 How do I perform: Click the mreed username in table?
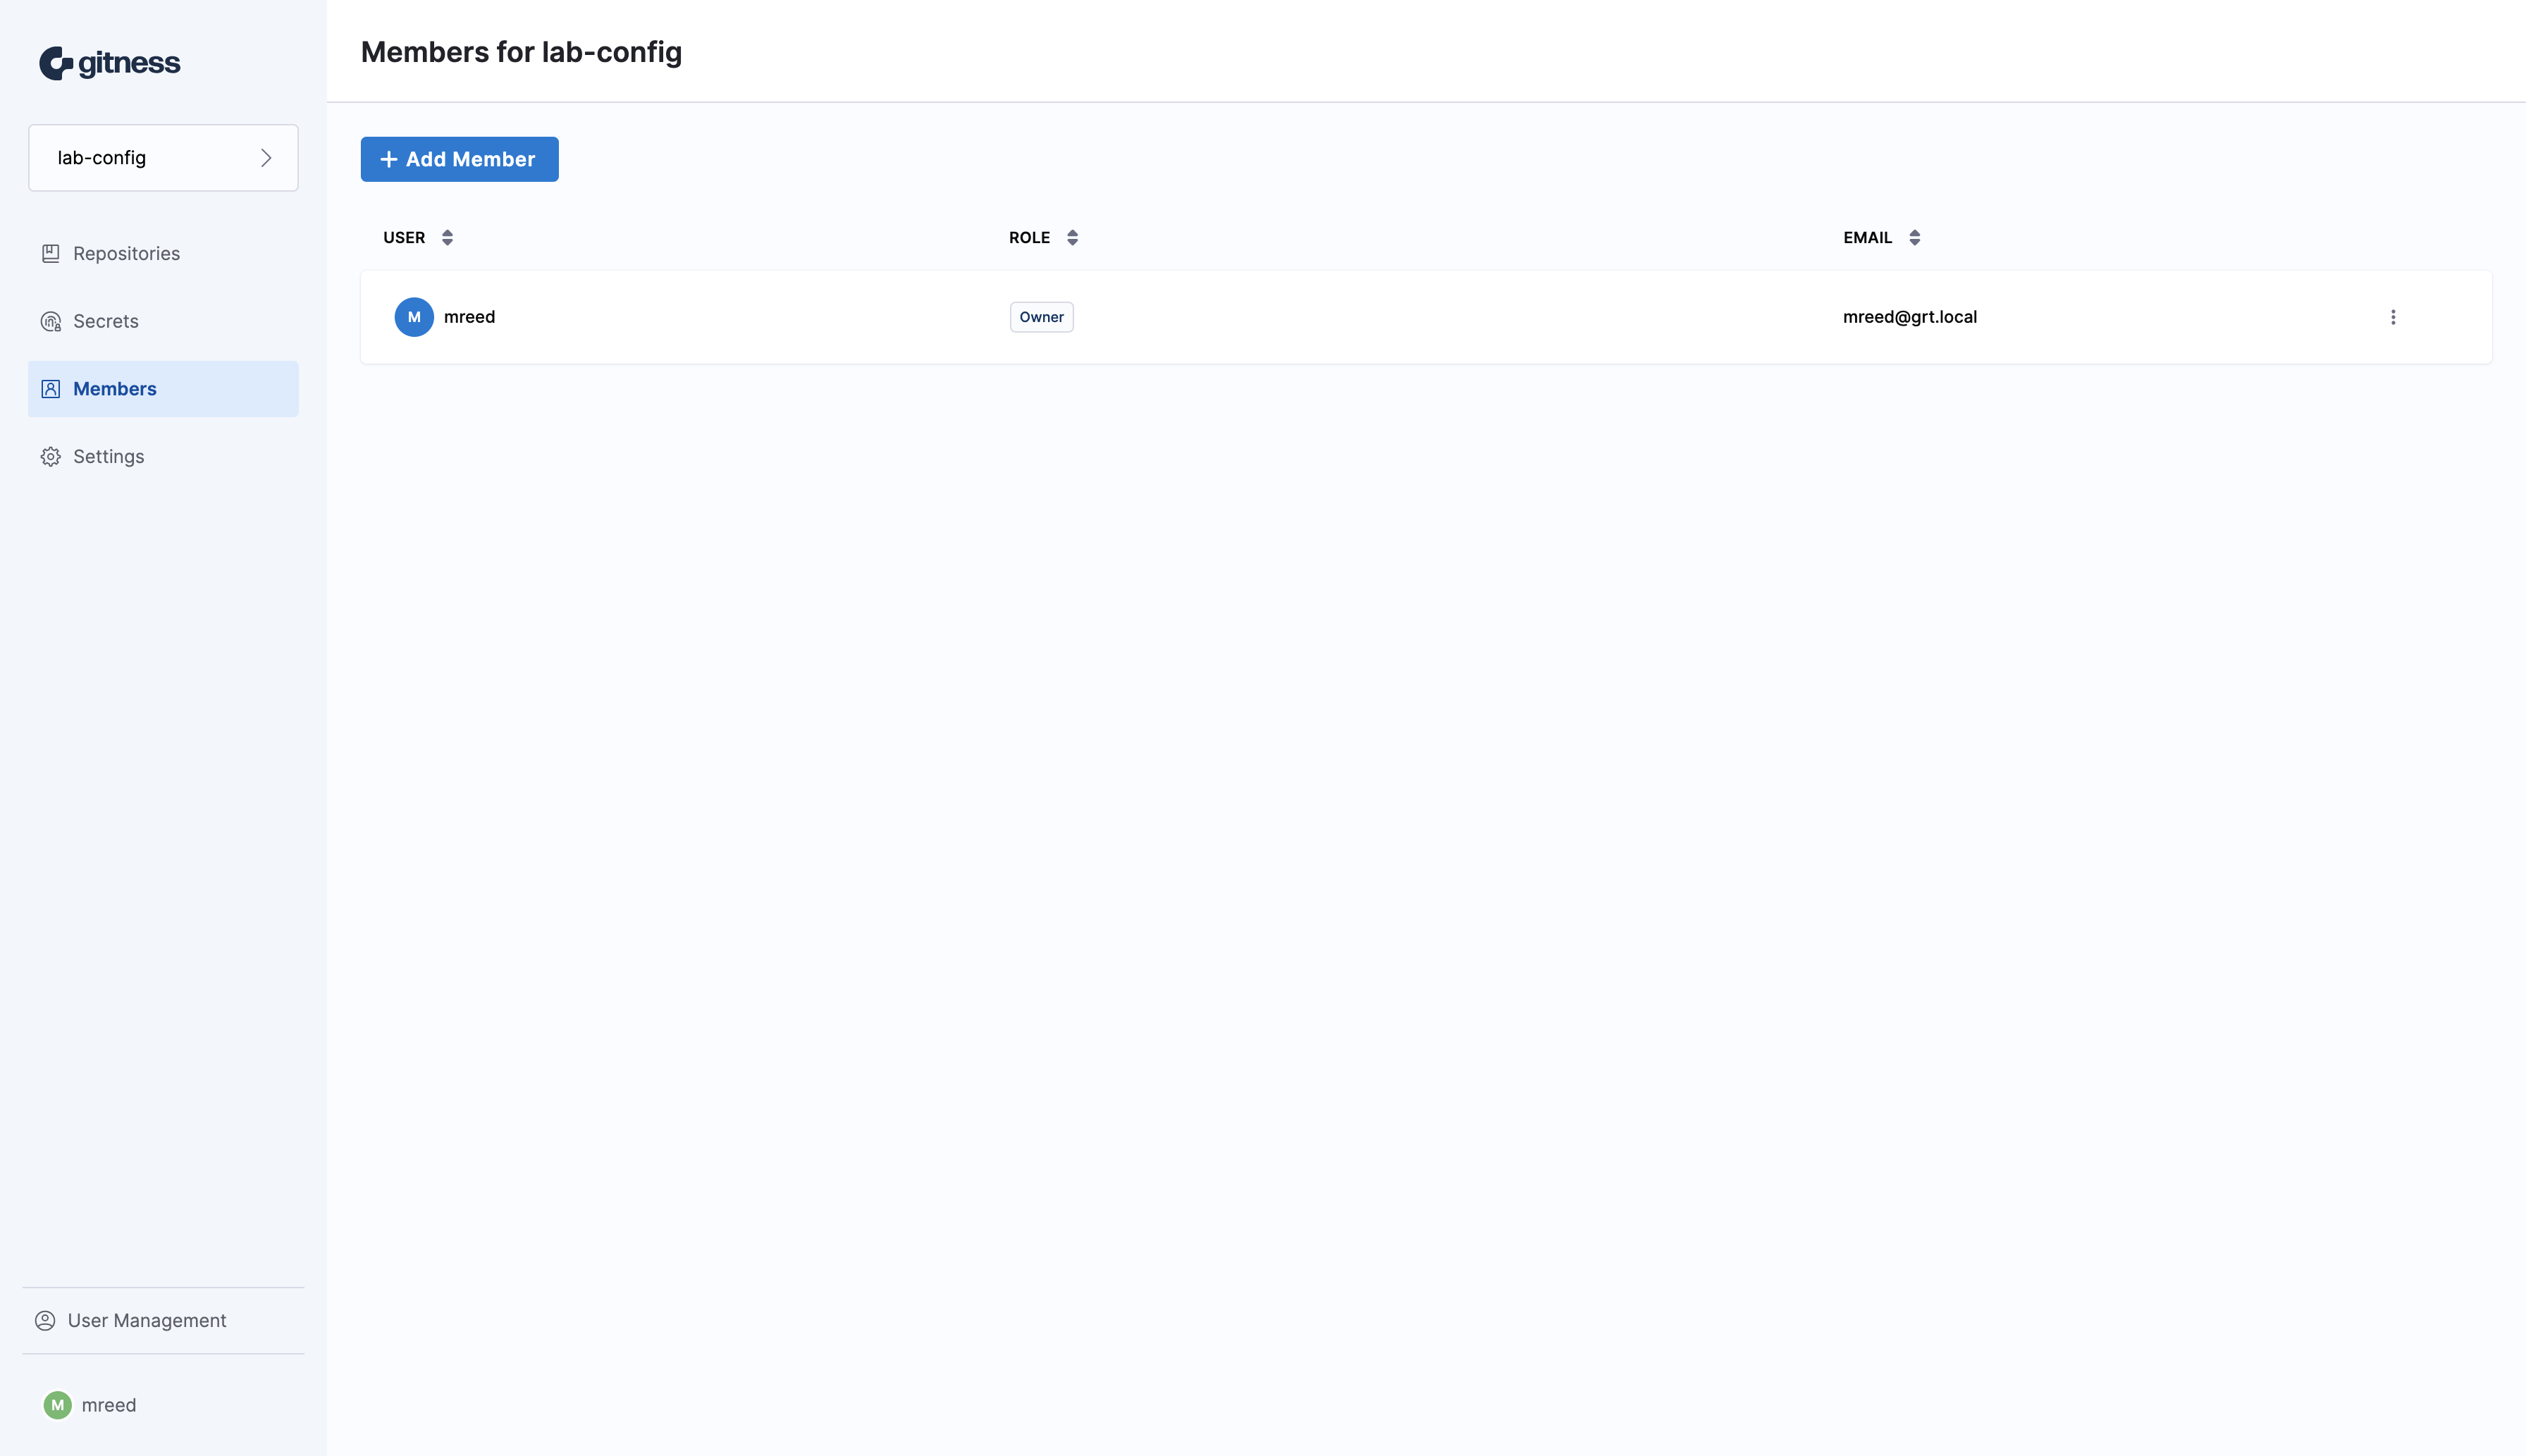pyautogui.click(x=469, y=317)
